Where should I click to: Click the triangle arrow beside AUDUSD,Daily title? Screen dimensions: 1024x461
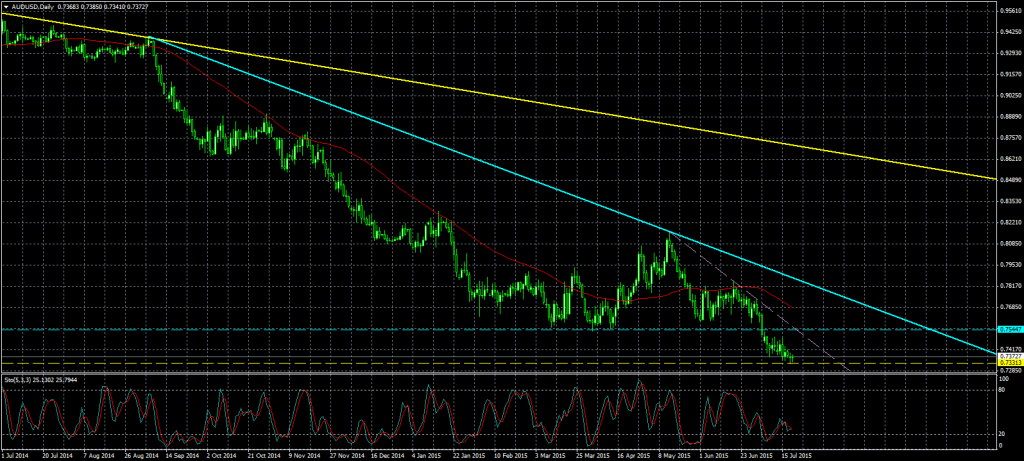(x=5, y=7)
